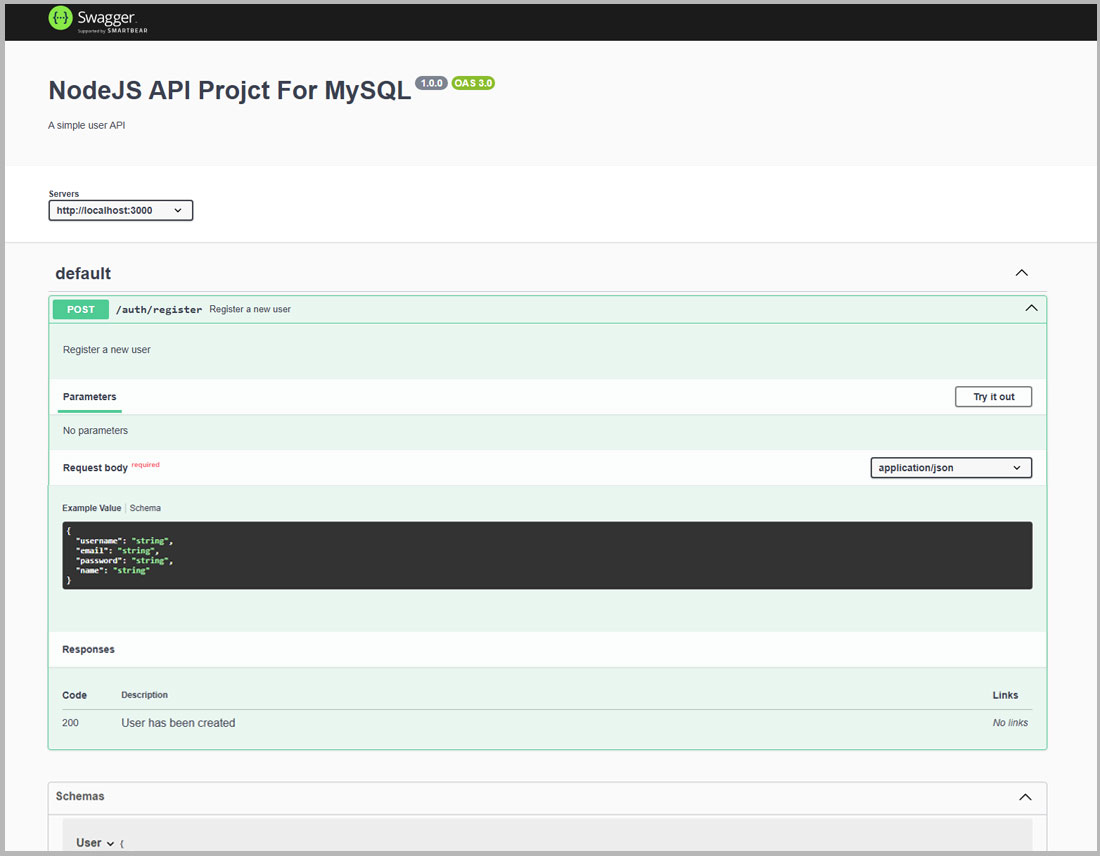Select the Example Value tab
Viewport: 1100px width, 856px height.
tap(91, 508)
